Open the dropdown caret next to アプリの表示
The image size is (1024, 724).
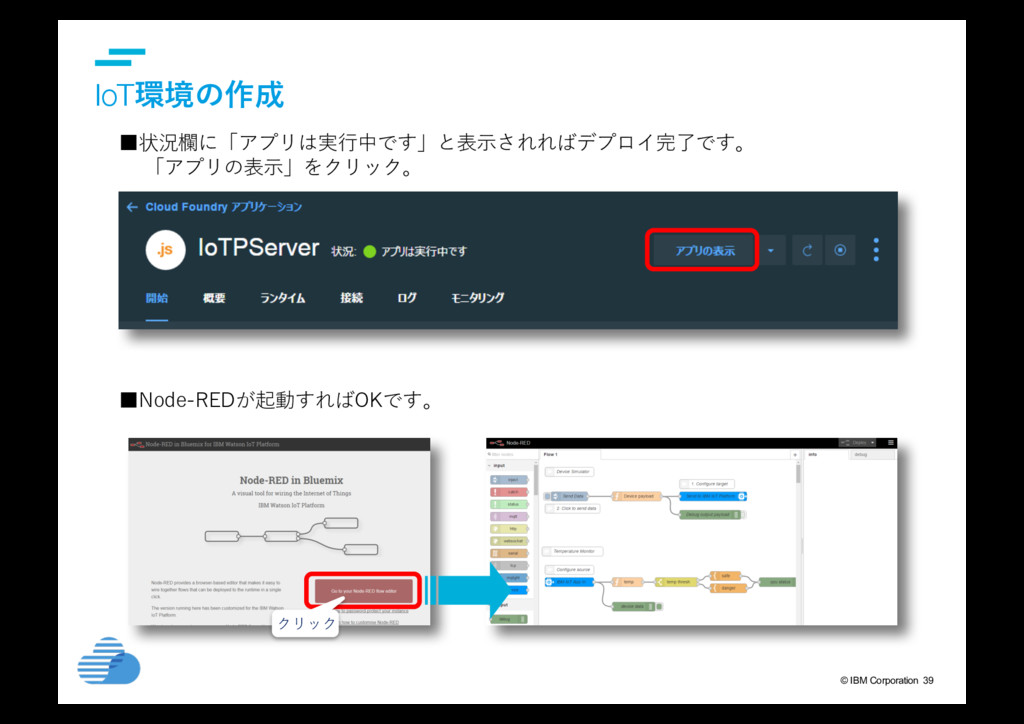click(771, 250)
